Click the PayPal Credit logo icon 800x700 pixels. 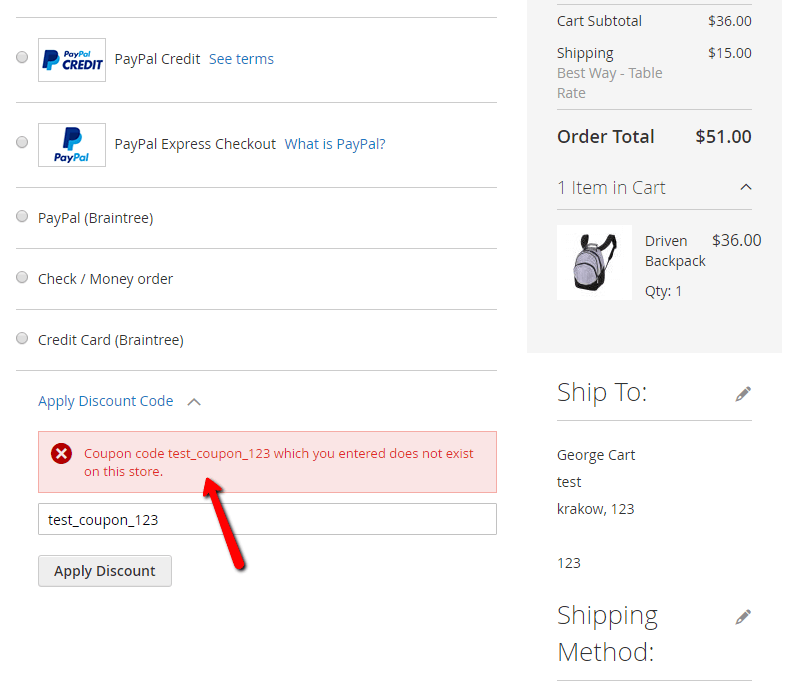click(72, 60)
